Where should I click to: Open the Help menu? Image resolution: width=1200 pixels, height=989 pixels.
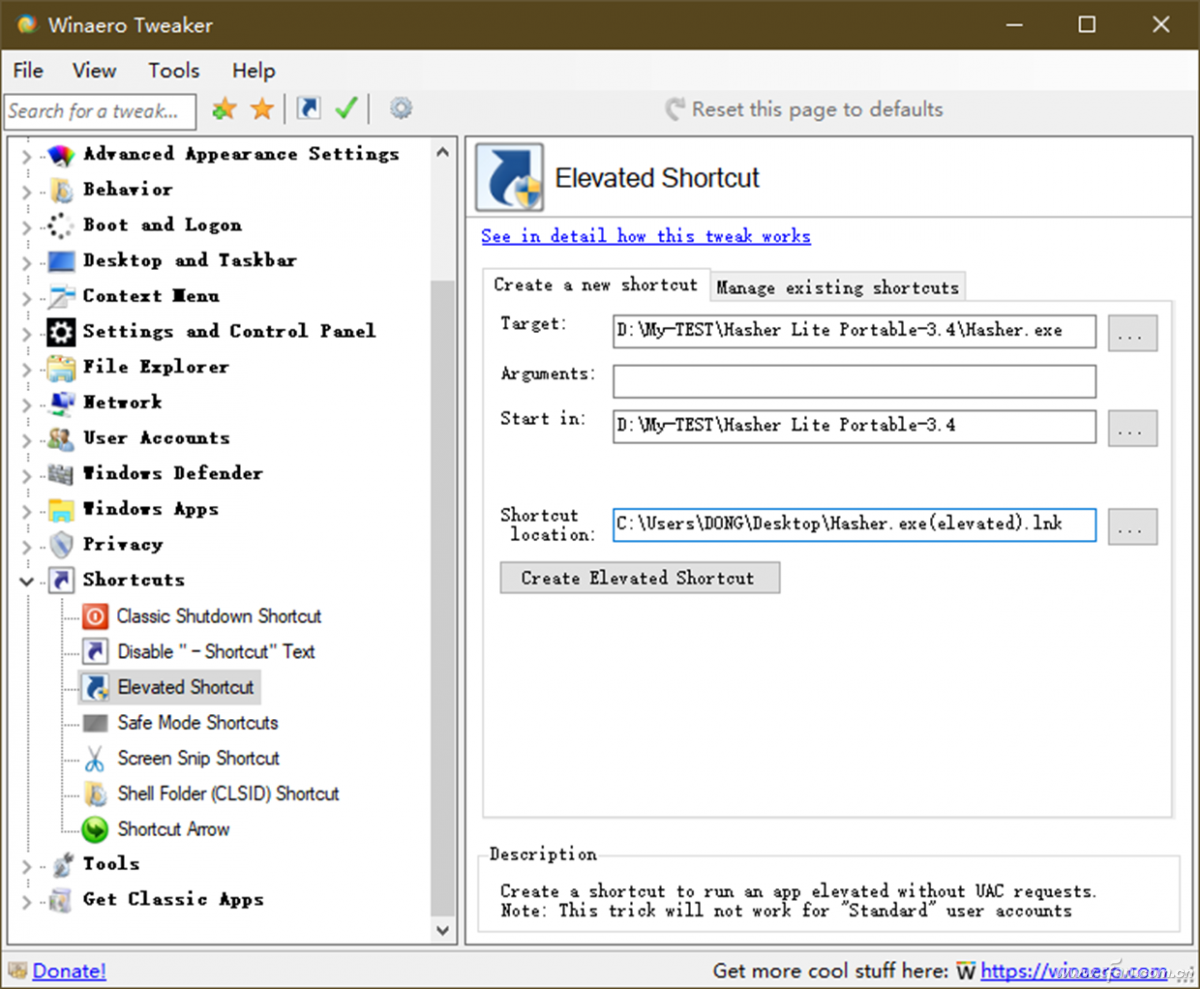[x=253, y=70]
